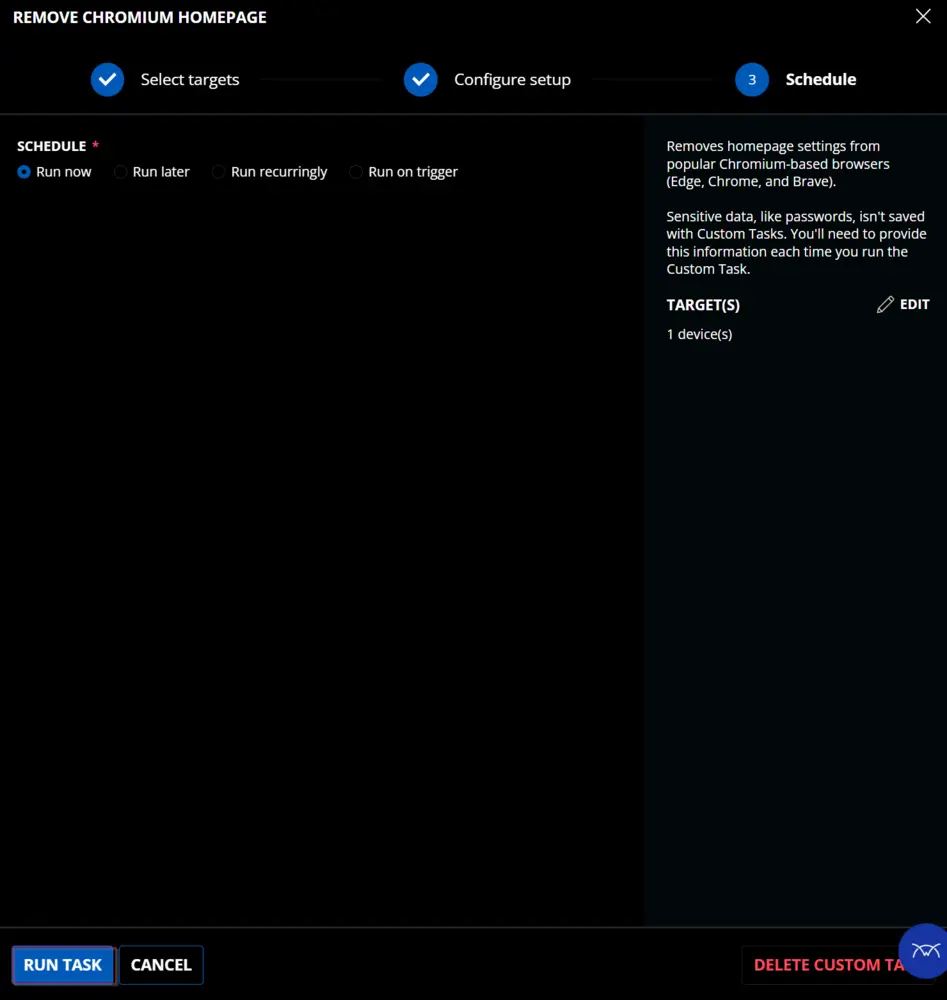Select the Run now radio option
The width and height of the screenshot is (947, 1000).
pyautogui.click(x=24, y=172)
